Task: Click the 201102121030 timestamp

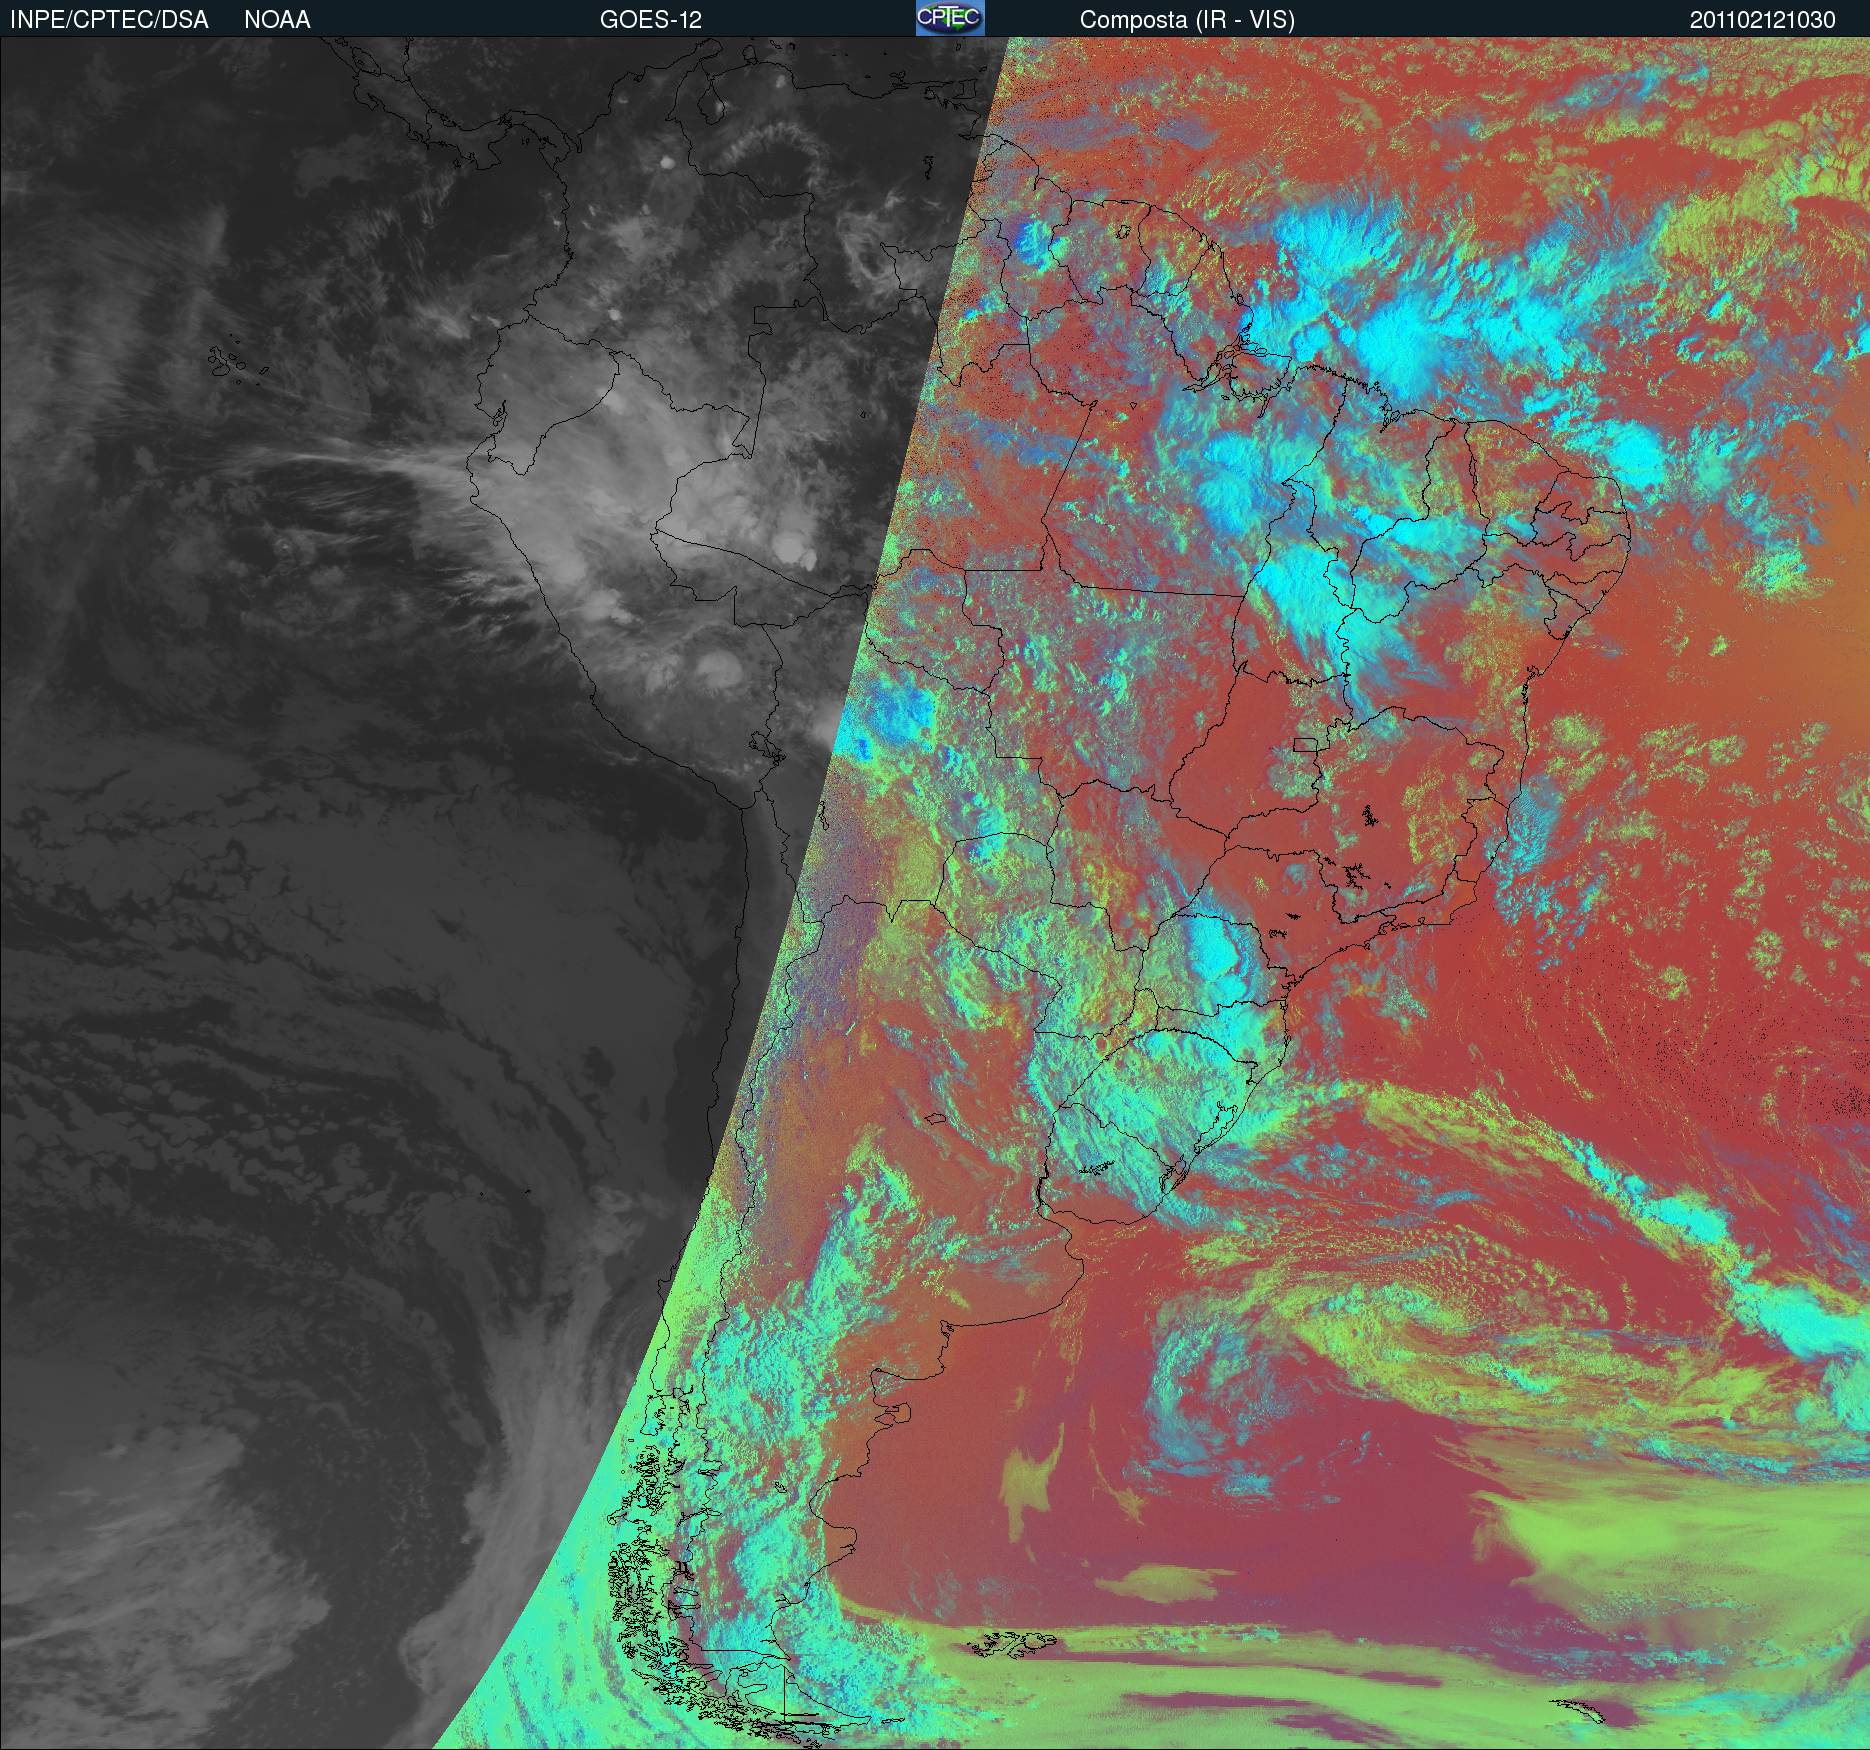Action: coord(1763,20)
